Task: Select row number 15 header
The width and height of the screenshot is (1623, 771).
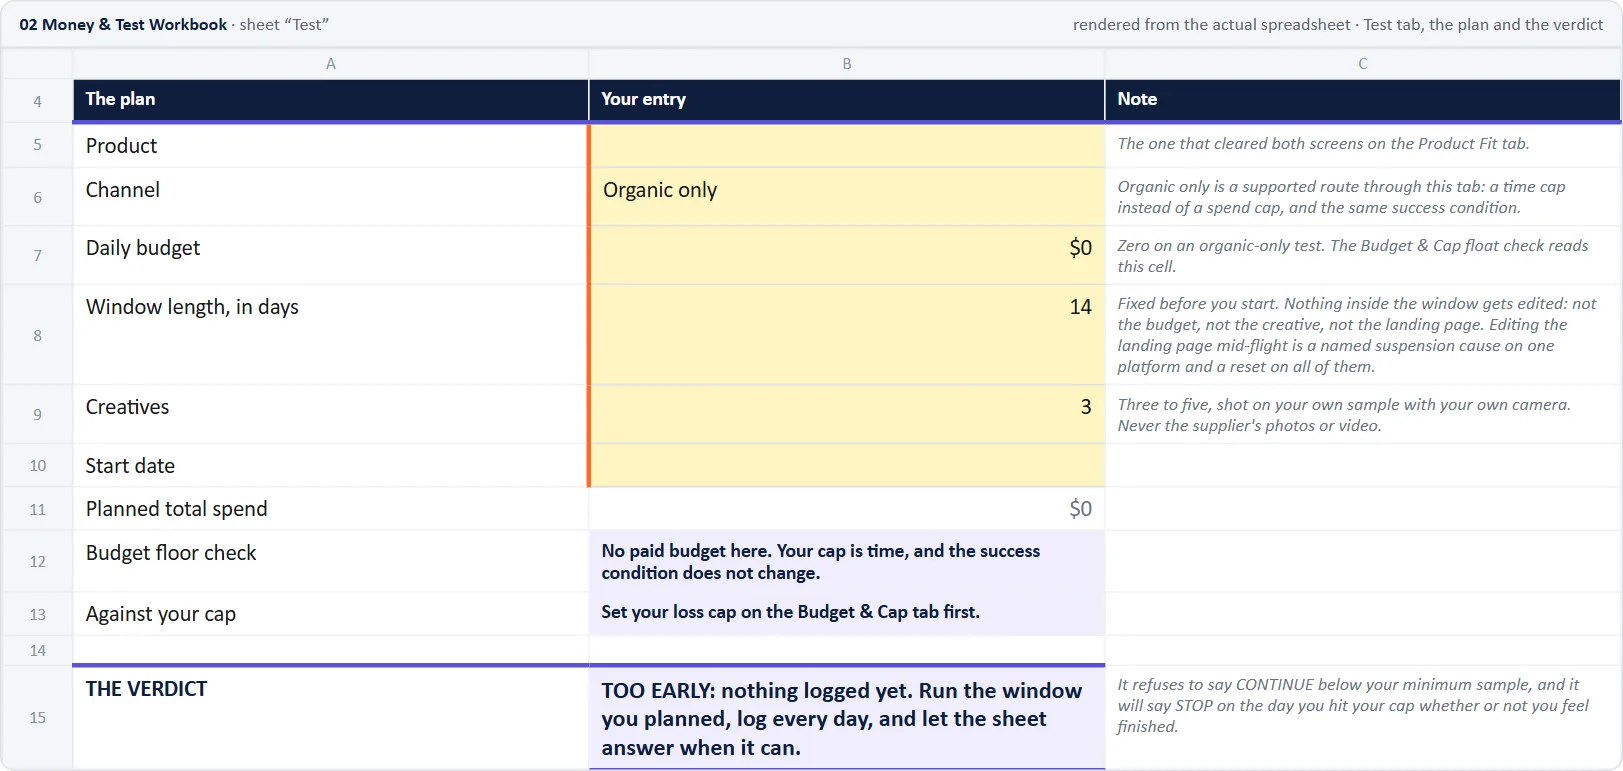Action: coord(37,717)
